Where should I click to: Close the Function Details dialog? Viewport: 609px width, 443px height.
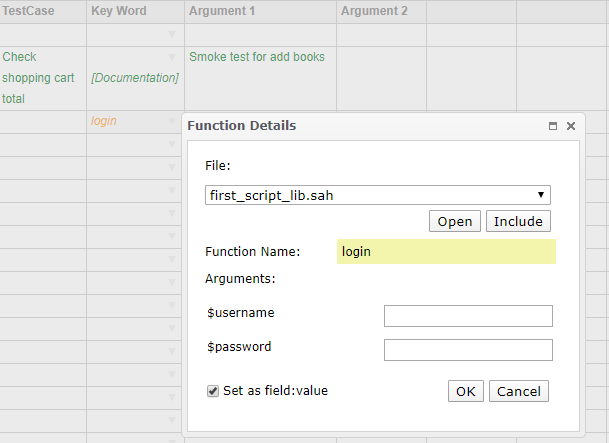click(571, 127)
